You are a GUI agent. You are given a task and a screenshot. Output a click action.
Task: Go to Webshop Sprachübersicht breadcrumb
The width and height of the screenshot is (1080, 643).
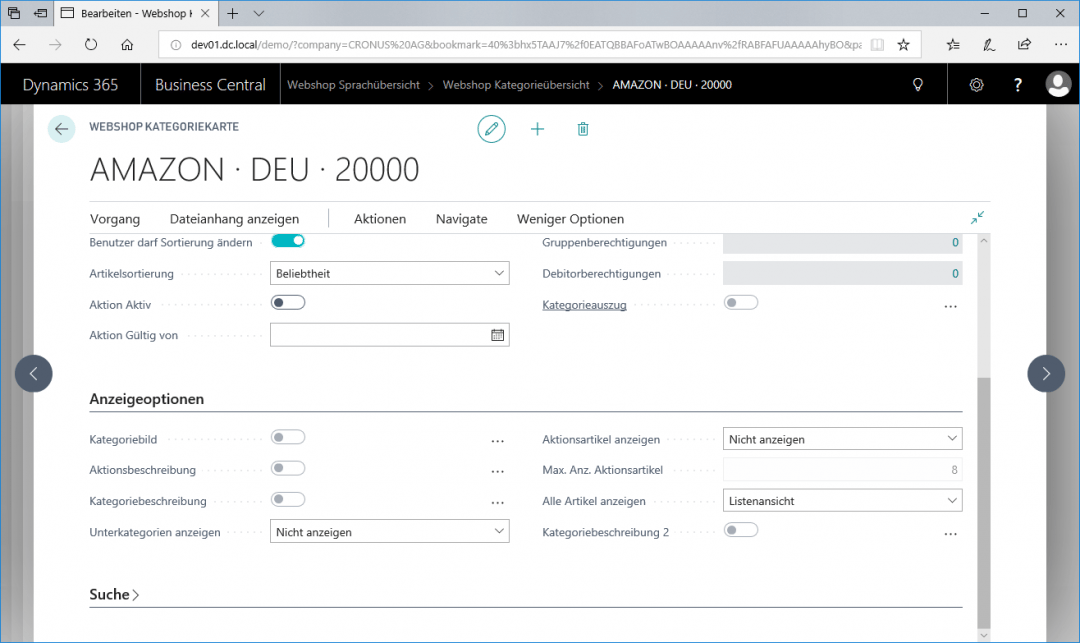tap(353, 85)
